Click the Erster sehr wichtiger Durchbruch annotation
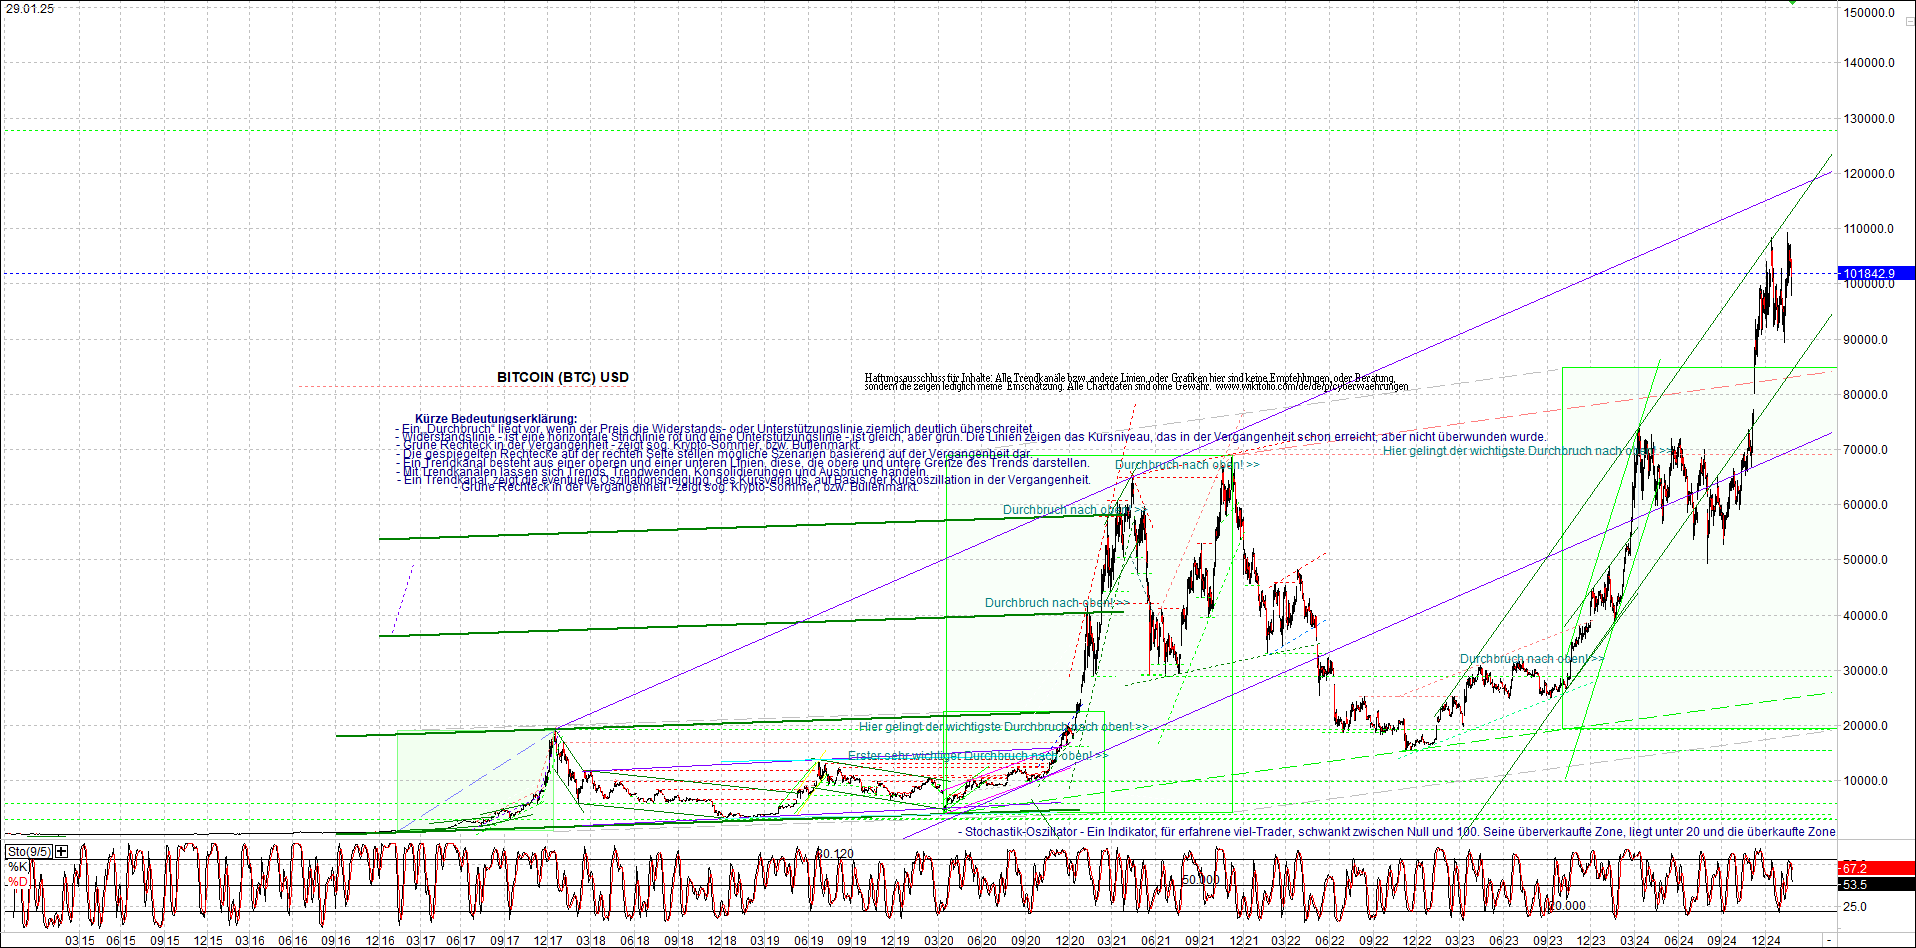This screenshot has width=1916, height=948. coord(977,756)
